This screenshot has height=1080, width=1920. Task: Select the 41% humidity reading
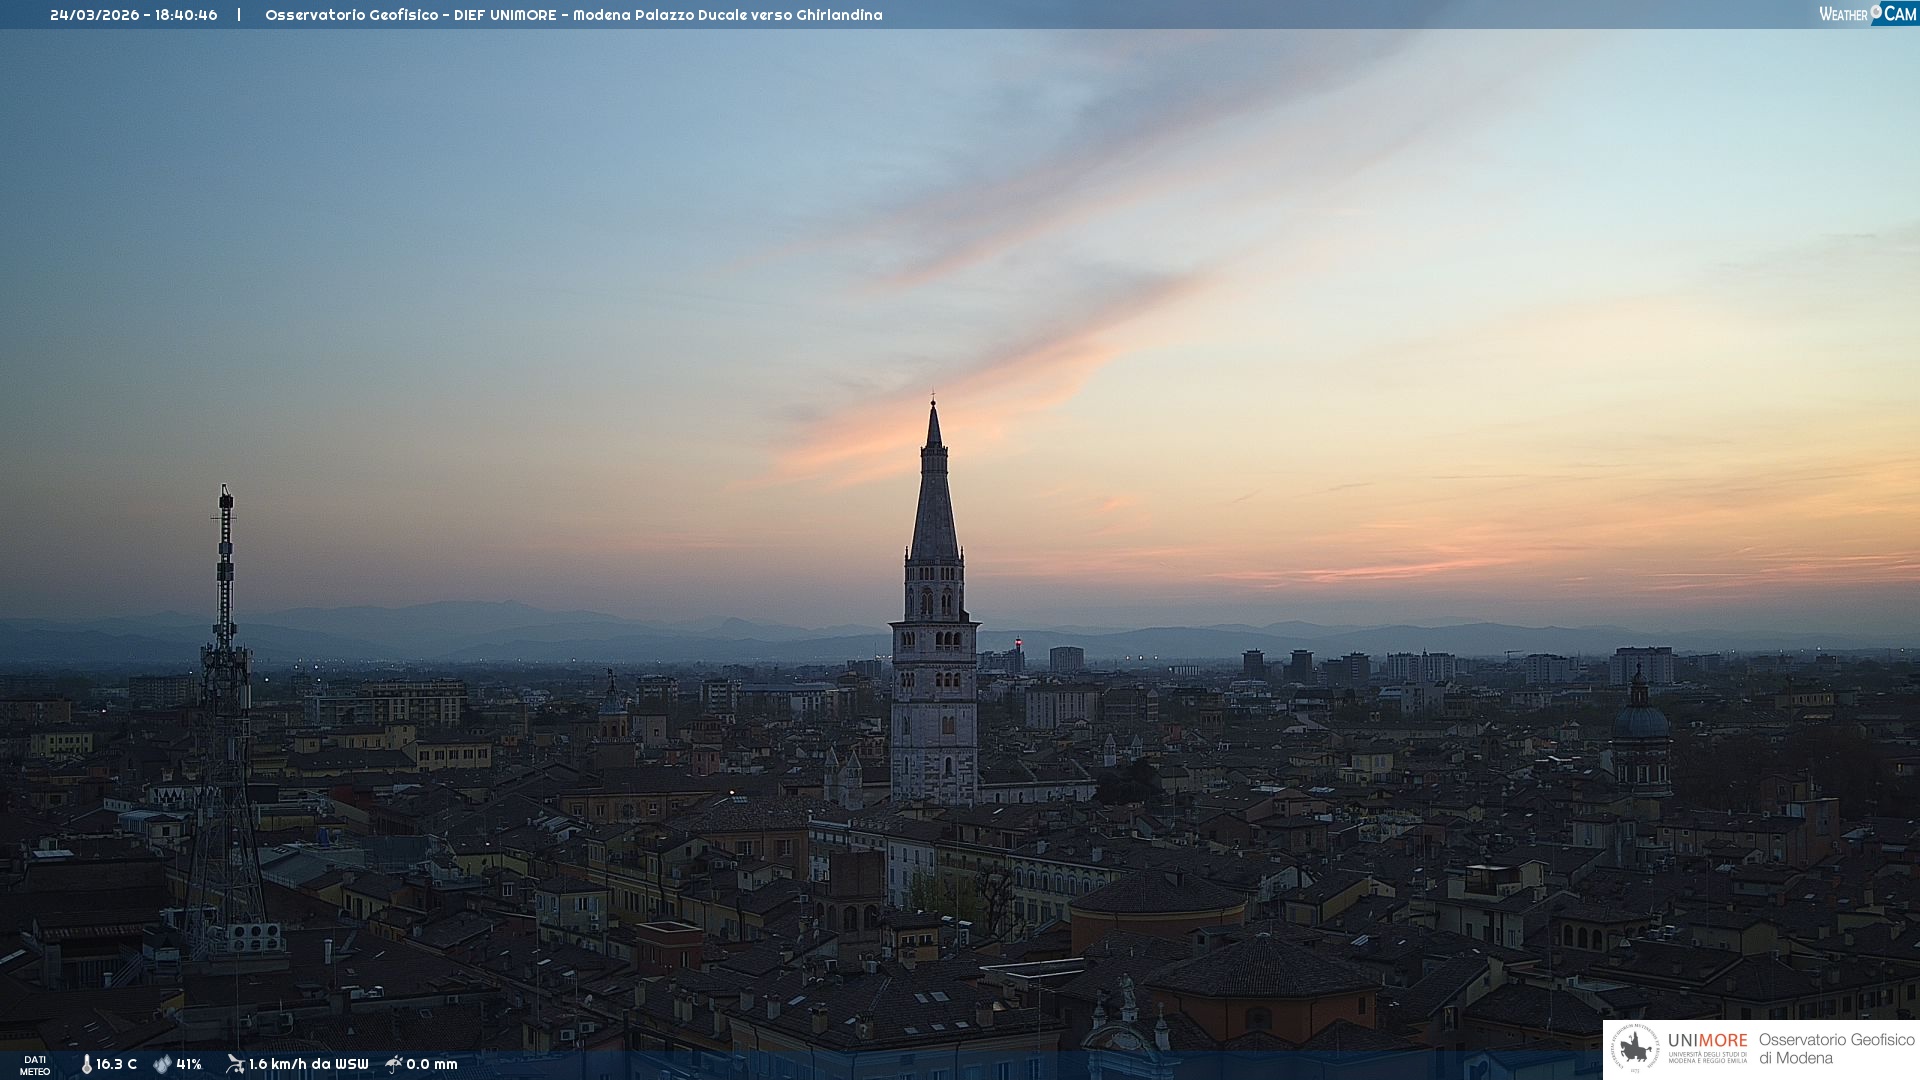click(189, 1065)
